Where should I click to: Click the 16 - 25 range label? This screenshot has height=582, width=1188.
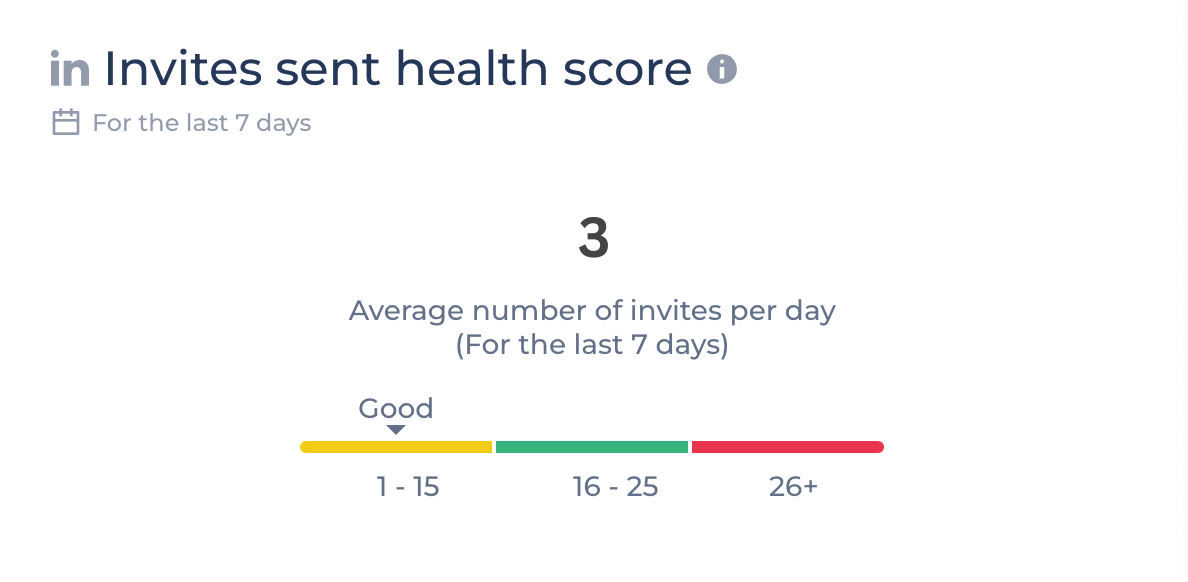pos(615,487)
